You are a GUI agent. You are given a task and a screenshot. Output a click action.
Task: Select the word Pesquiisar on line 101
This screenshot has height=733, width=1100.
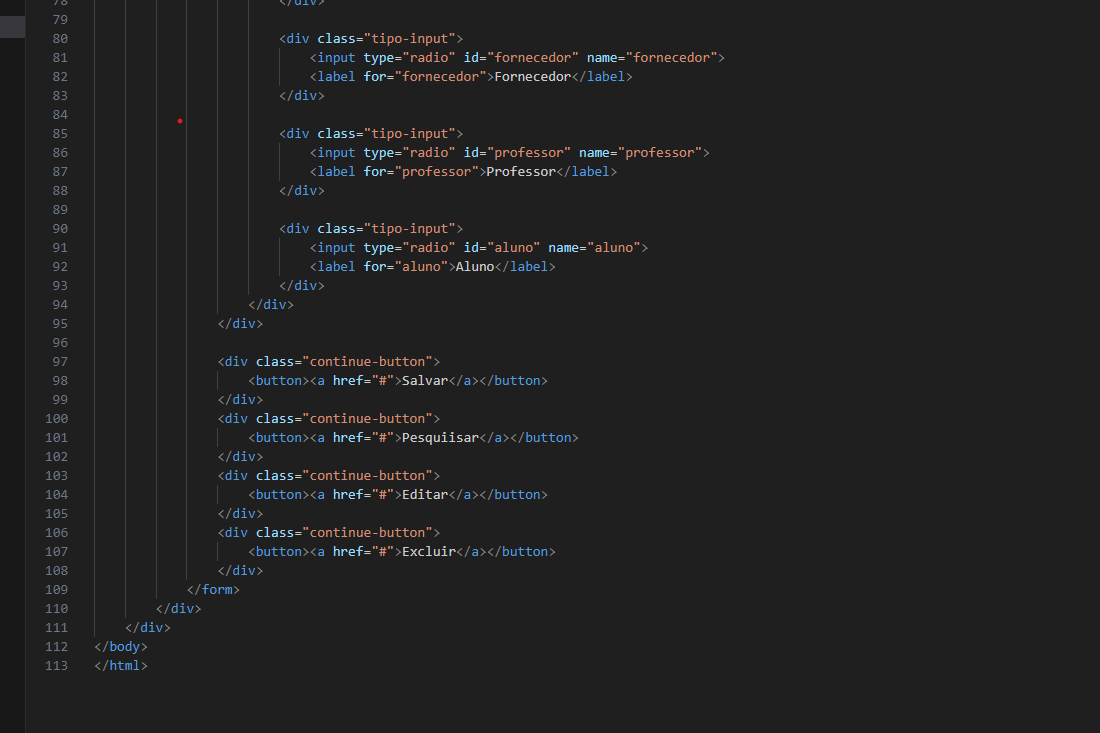coord(441,437)
